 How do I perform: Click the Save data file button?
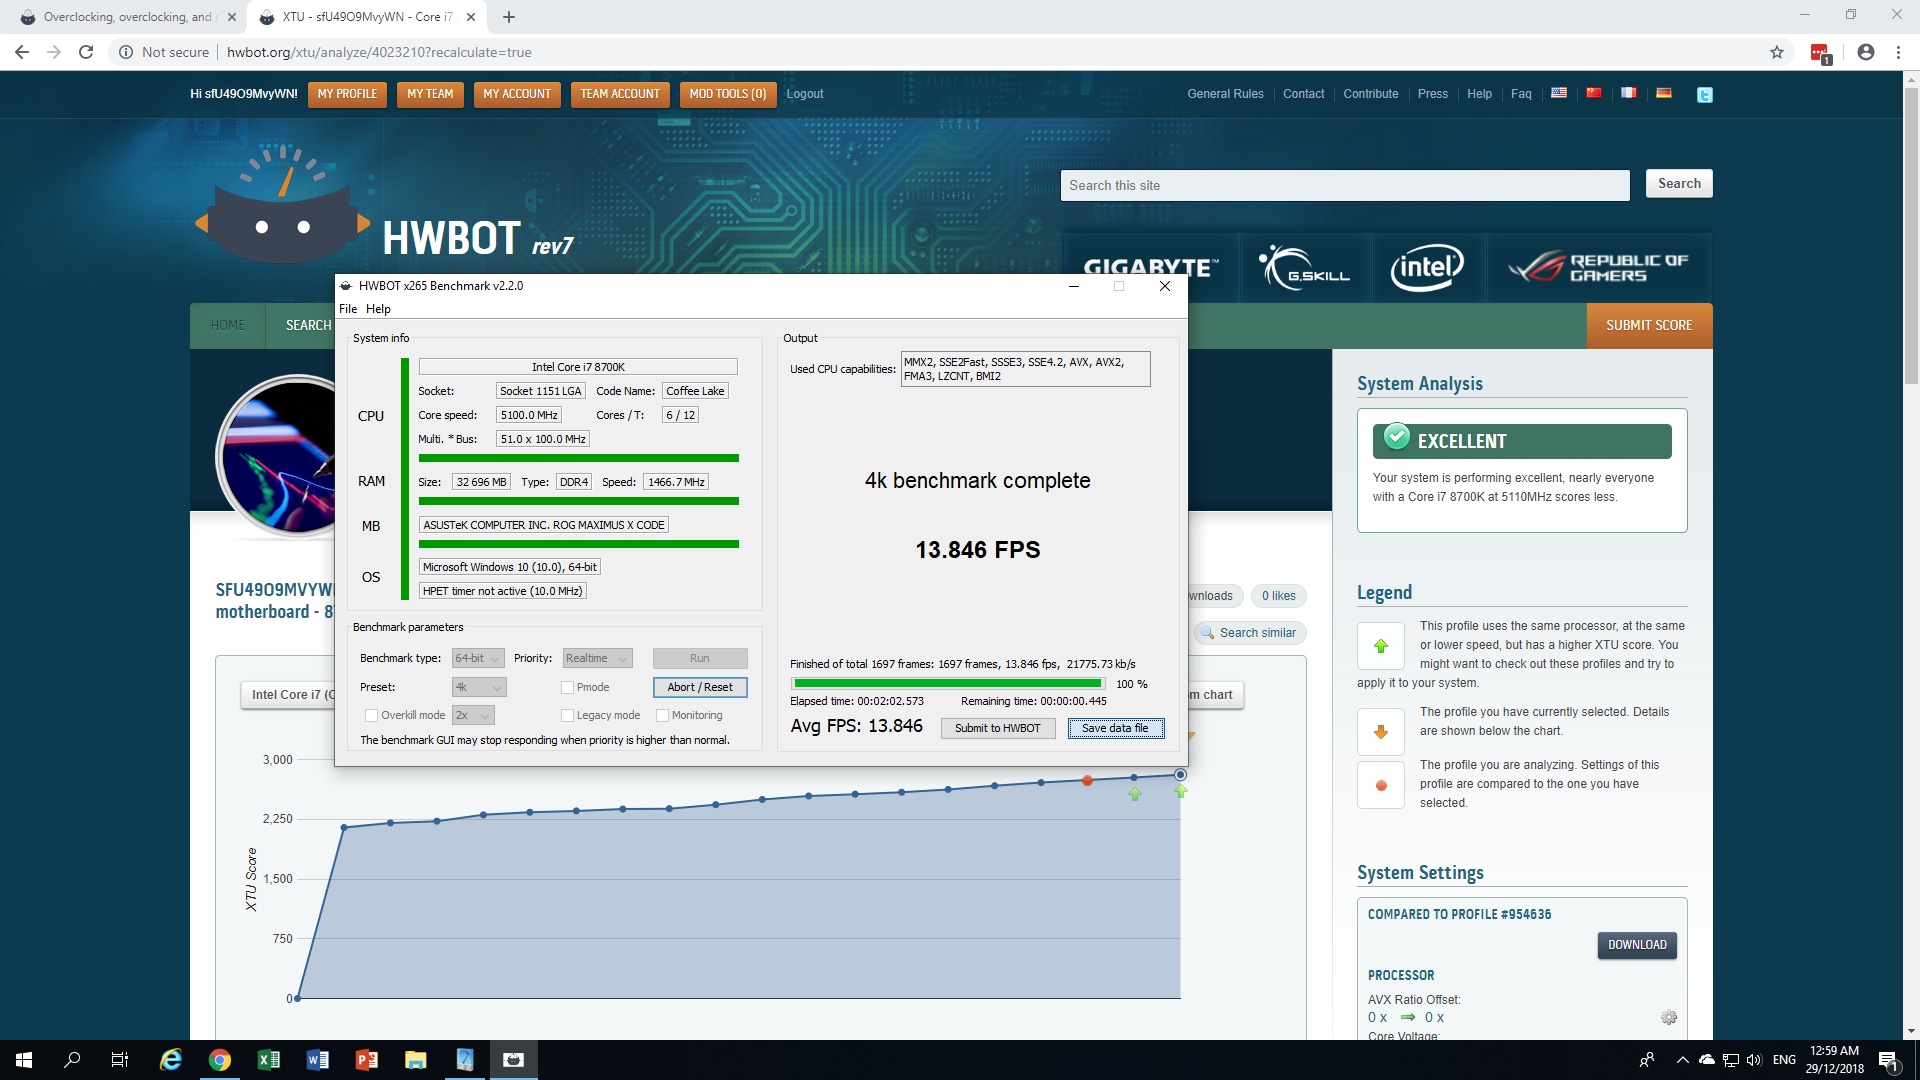click(x=1115, y=728)
